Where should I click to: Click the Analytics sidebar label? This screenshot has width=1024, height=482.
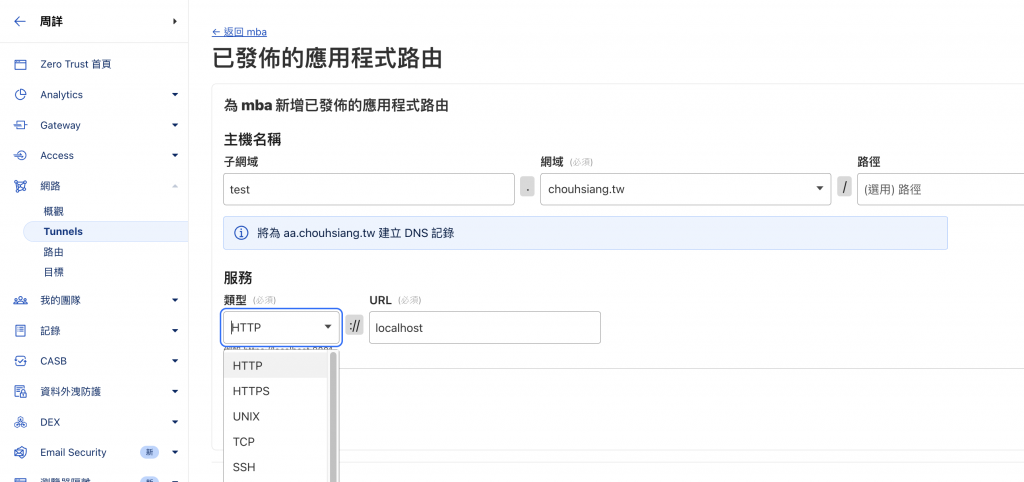pos(61,95)
